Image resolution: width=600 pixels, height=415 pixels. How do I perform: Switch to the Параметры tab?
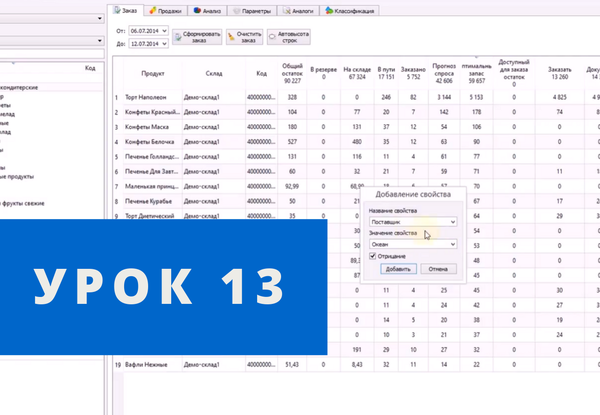(252, 11)
